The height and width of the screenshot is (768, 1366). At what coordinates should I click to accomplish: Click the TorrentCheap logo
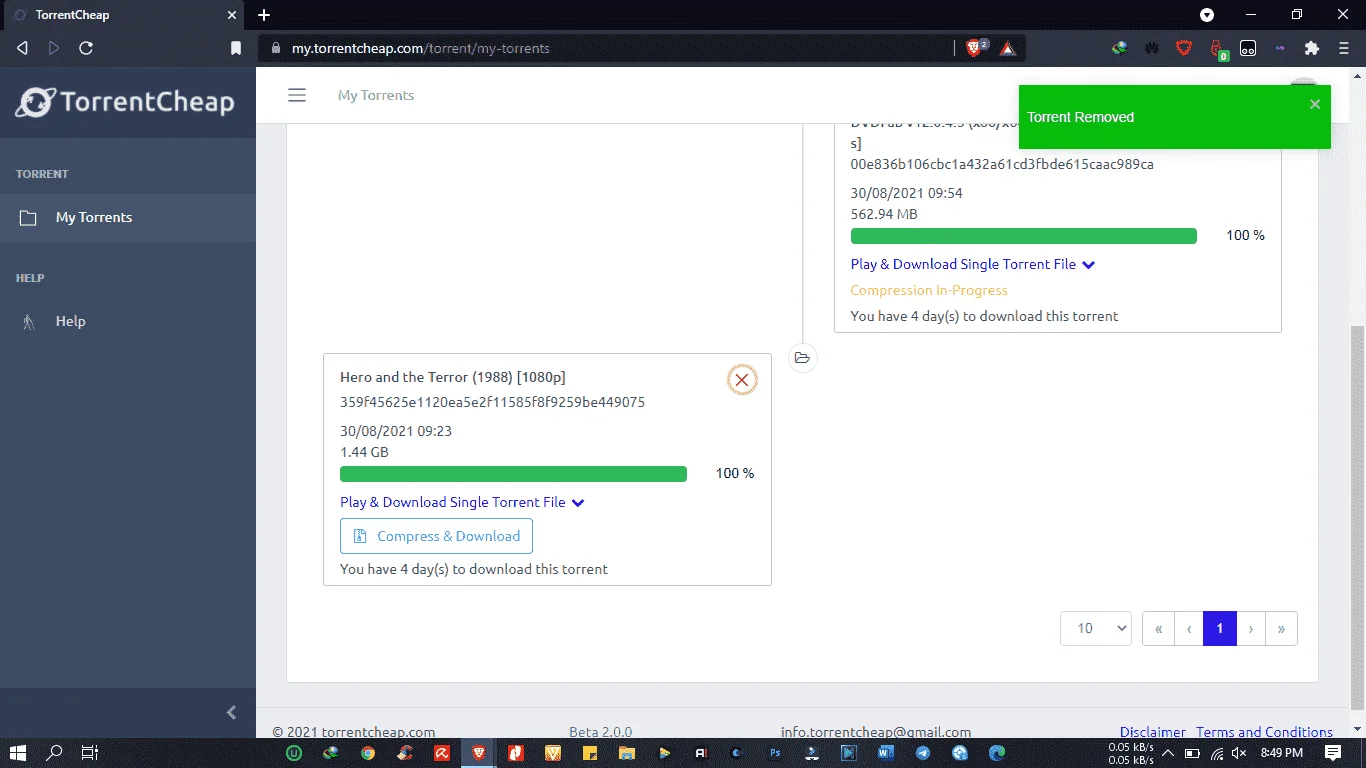pyautogui.click(x=125, y=102)
